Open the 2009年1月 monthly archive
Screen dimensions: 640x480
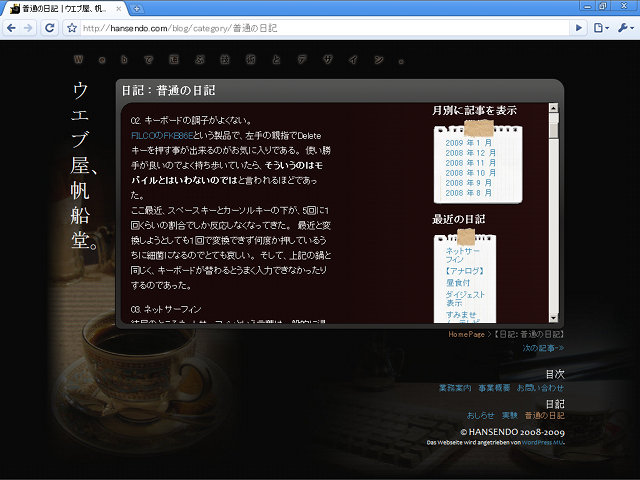[468, 143]
